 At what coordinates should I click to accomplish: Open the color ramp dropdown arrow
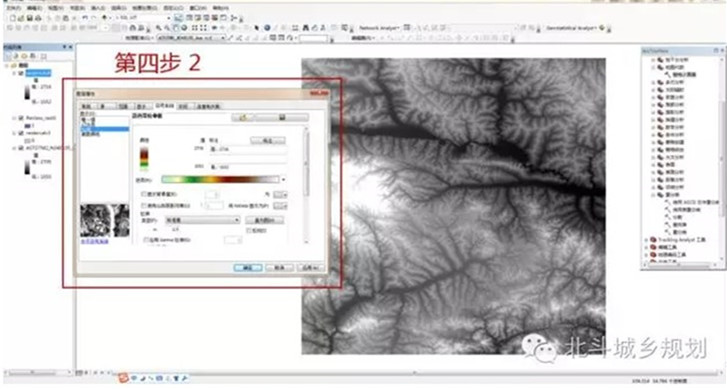[x=283, y=179]
